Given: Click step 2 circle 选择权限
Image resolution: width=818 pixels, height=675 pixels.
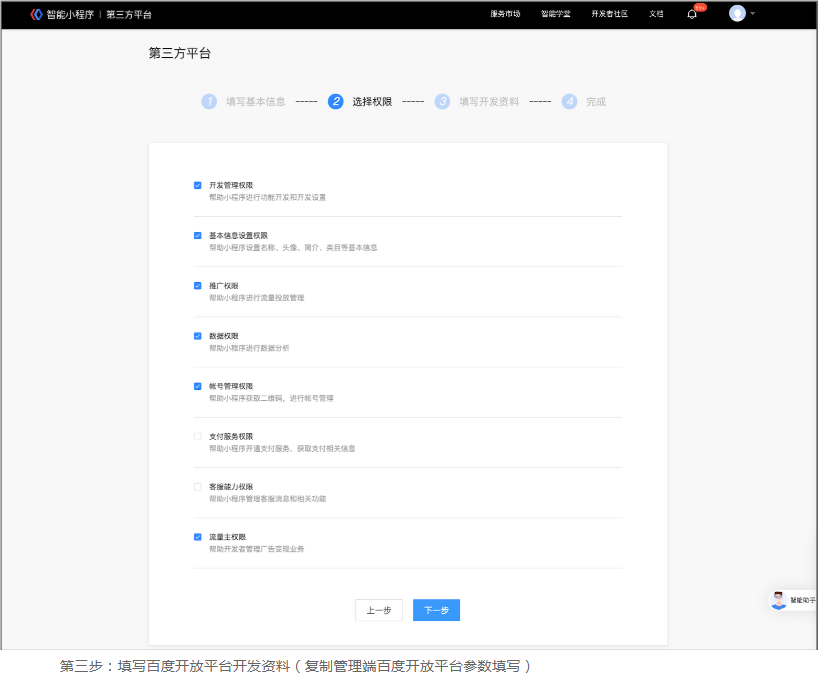Looking at the screenshot, I should (x=336, y=101).
